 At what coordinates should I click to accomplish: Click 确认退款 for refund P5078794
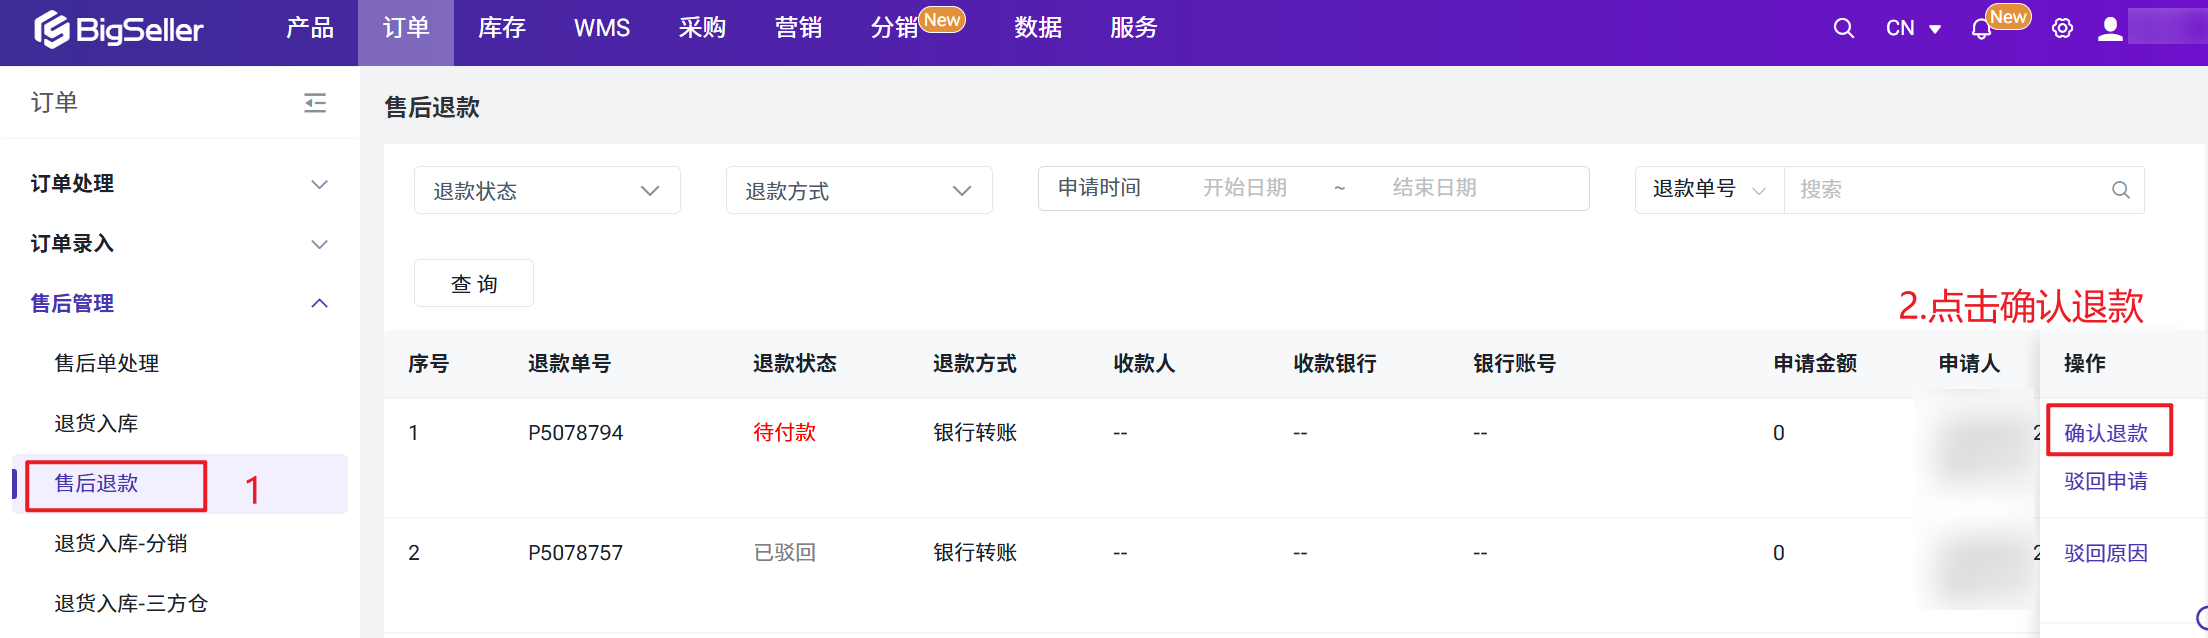tap(2106, 433)
